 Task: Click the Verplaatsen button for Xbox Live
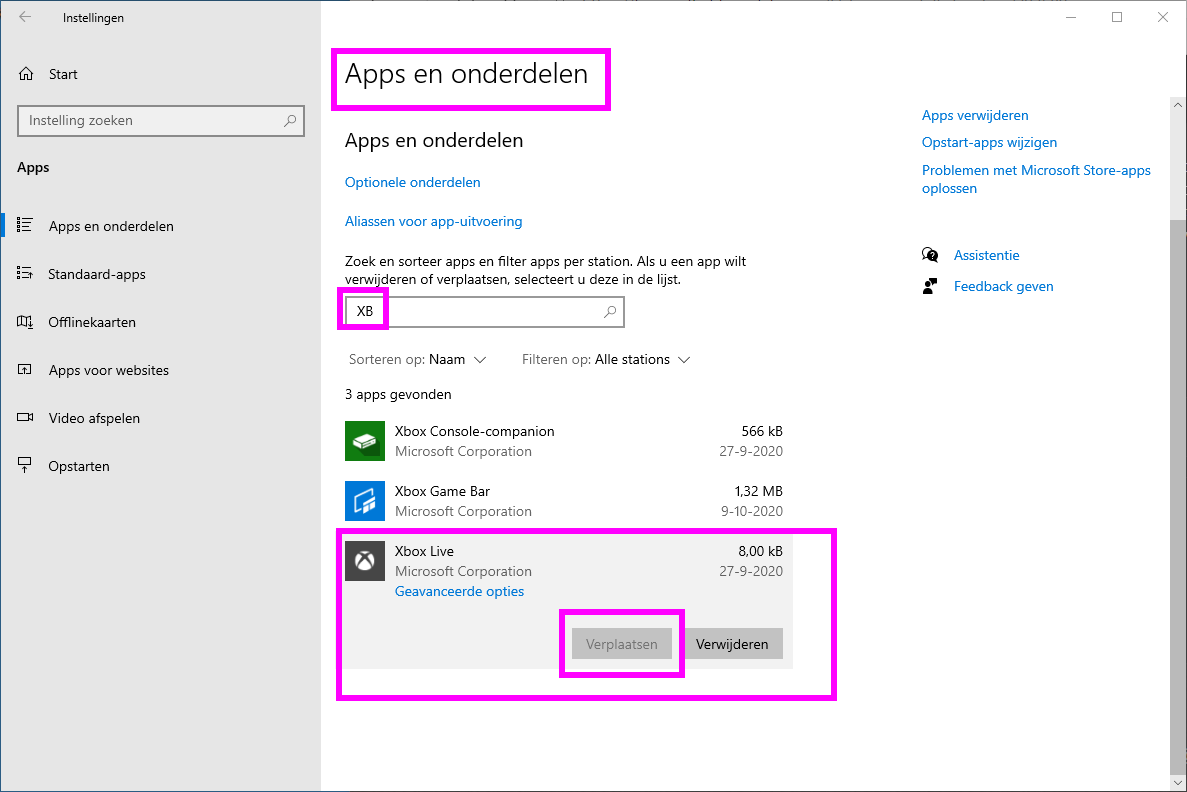(622, 644)
